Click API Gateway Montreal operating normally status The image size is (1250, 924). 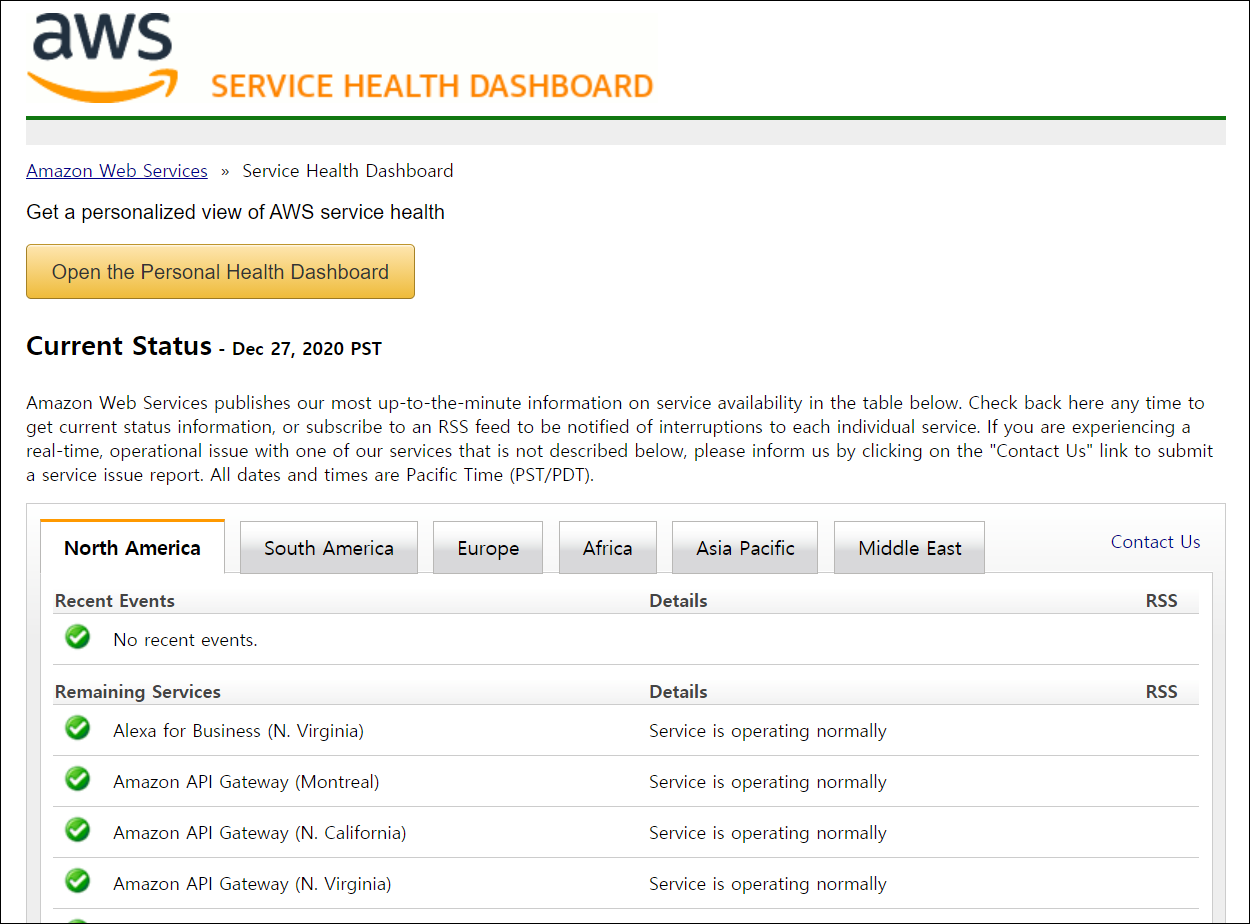coord(768,782)
